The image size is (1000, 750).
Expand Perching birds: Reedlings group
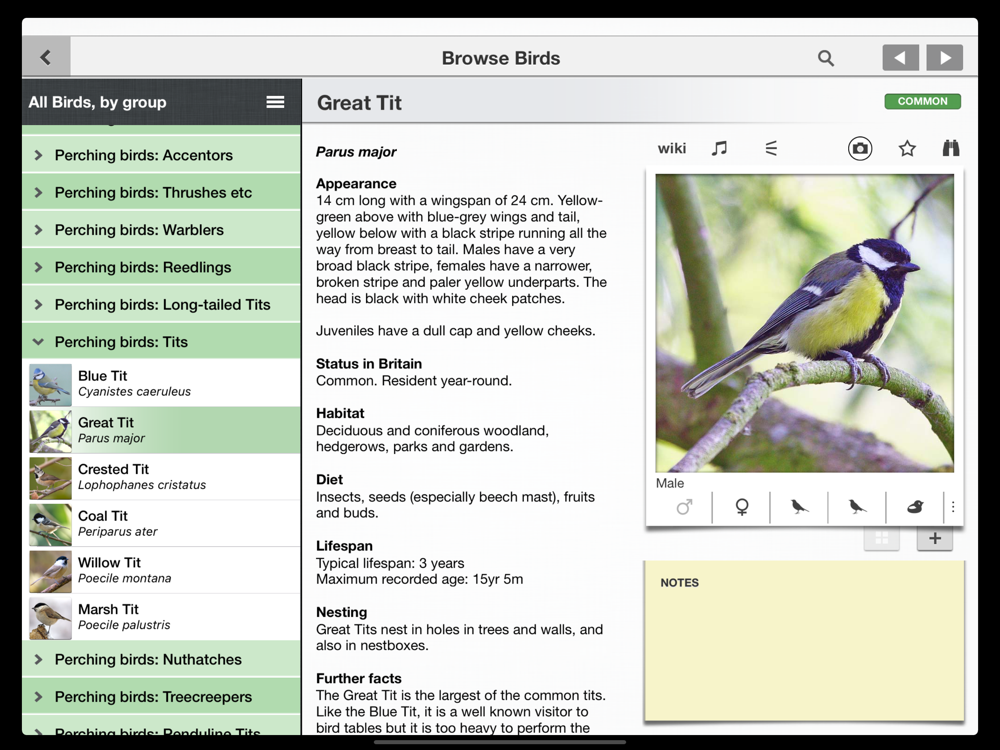click(161, 267)
